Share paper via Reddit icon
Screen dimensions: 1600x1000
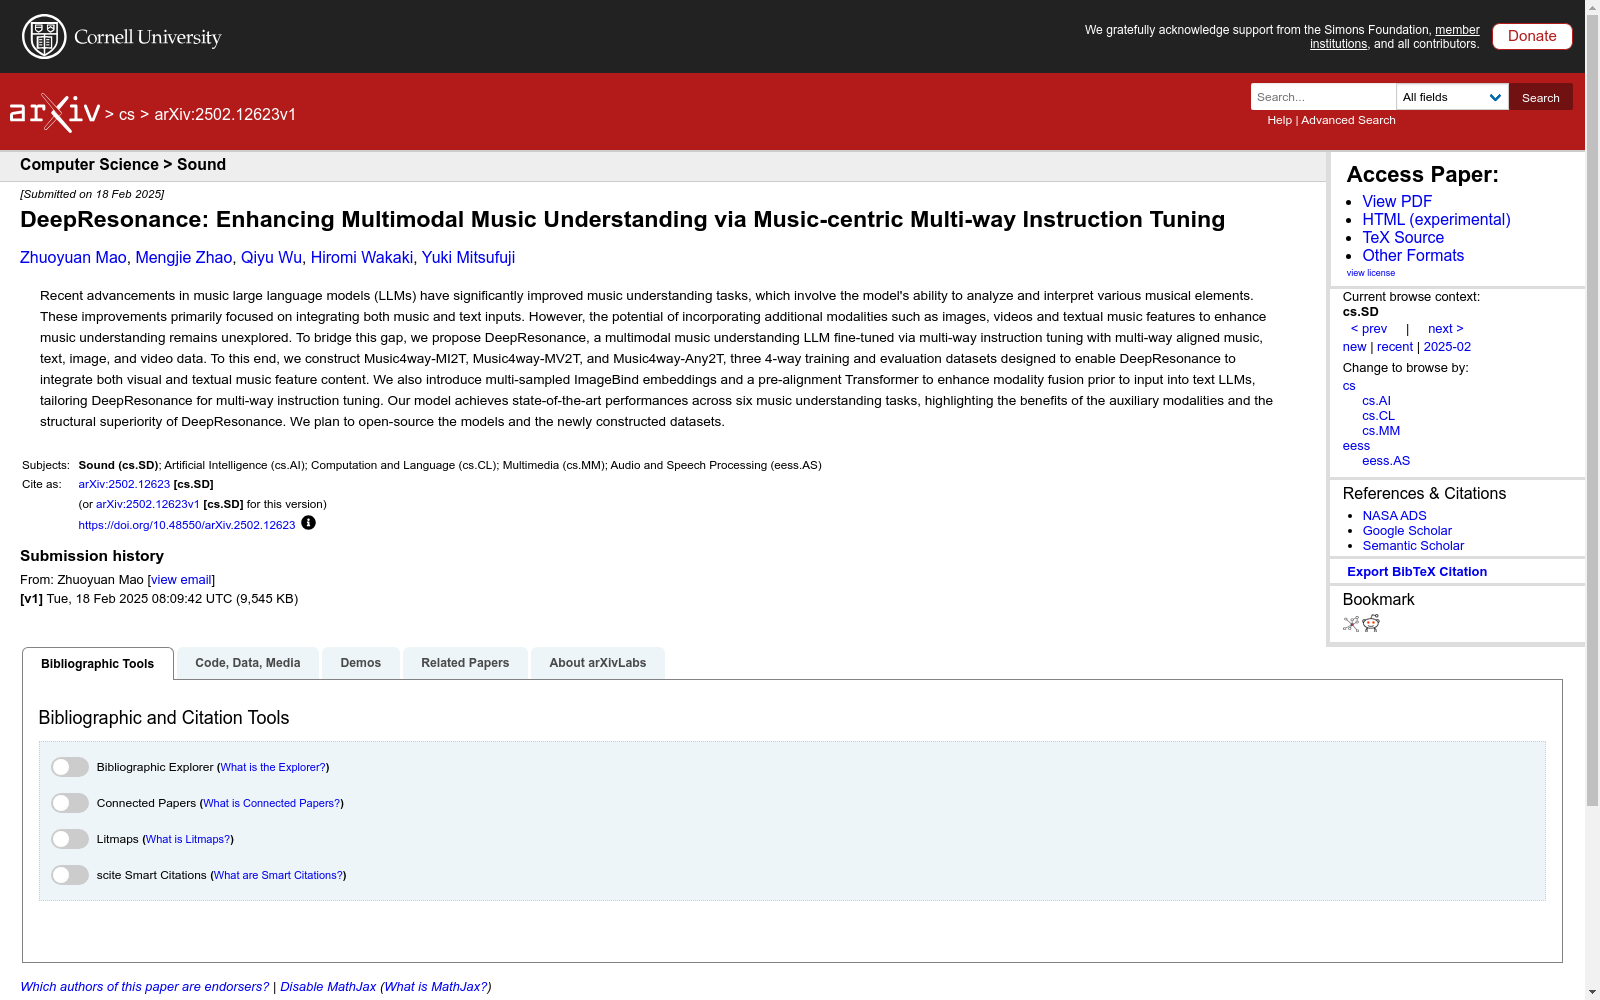(x=1371, y=624)
